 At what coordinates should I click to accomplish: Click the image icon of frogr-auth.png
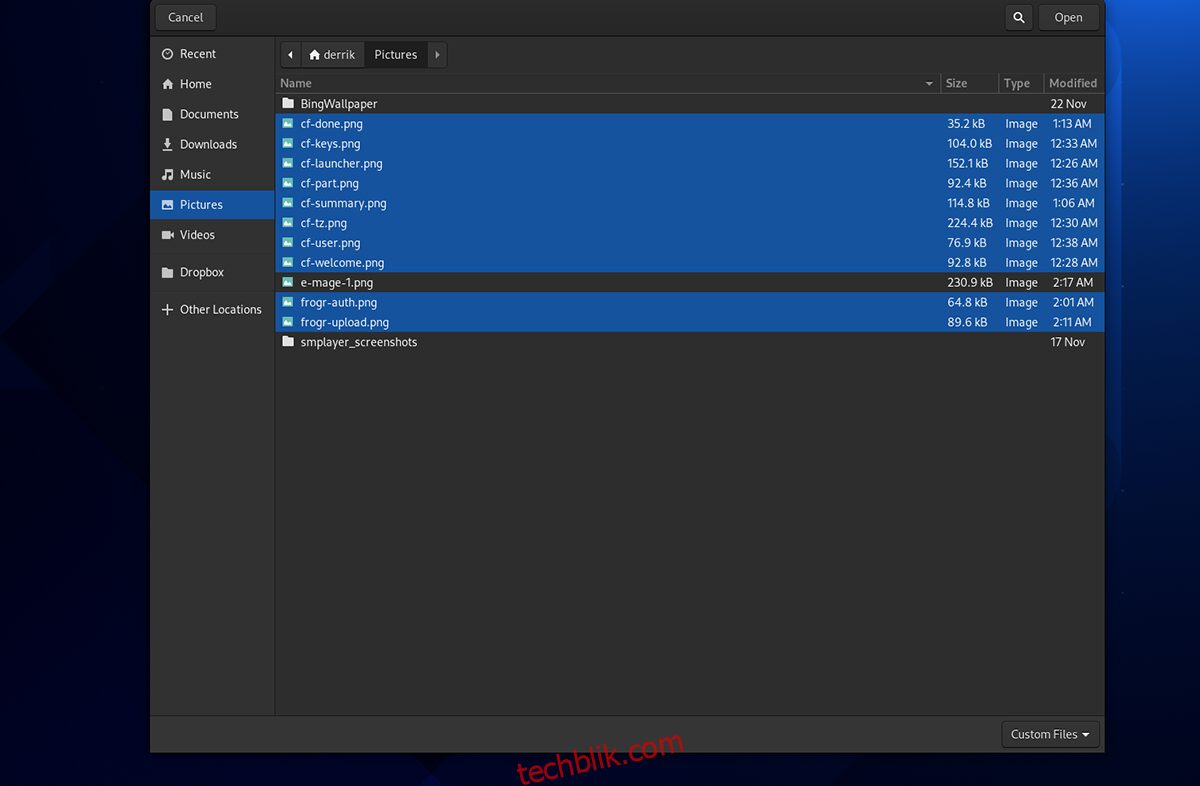pos(288,302)
